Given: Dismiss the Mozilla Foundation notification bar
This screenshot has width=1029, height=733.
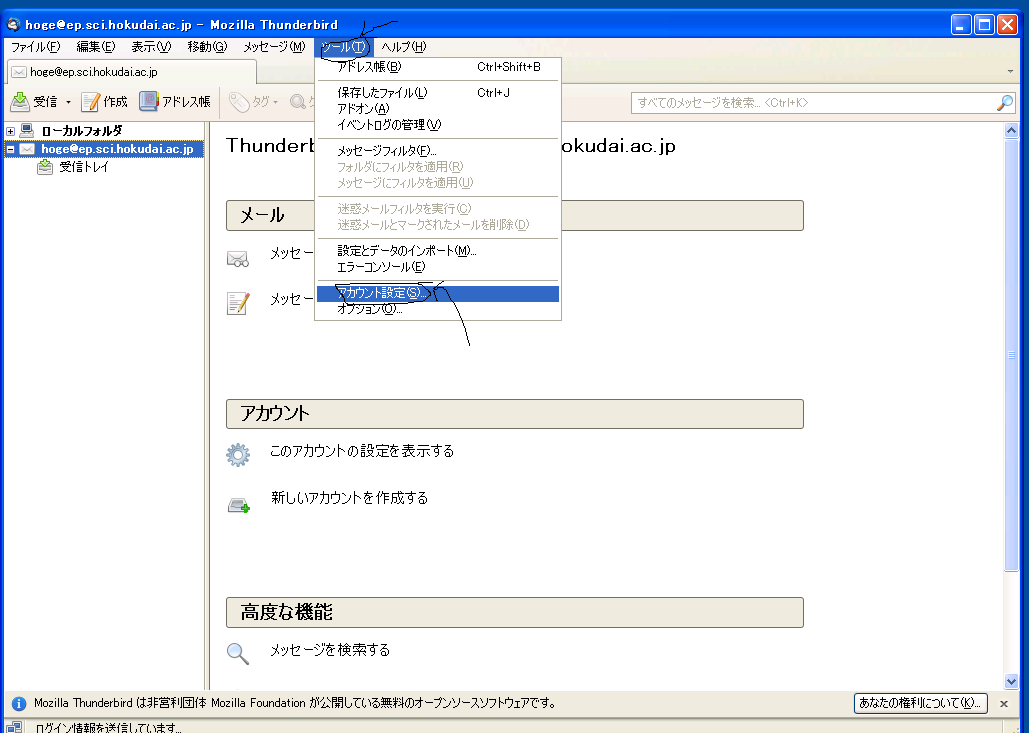Looking at the screenshot, I should click(1003, 703).
